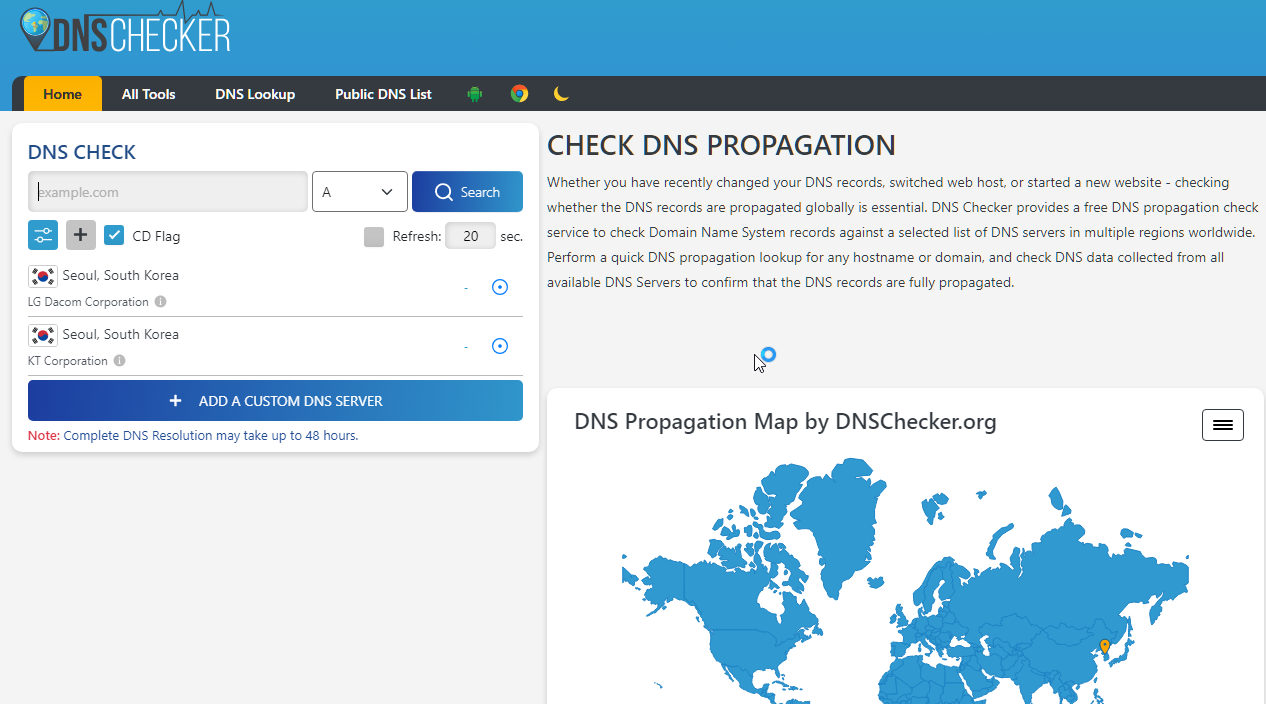Click the Refresh seconds value field
Screen dimensions: 1266x704
coord(470,236)
